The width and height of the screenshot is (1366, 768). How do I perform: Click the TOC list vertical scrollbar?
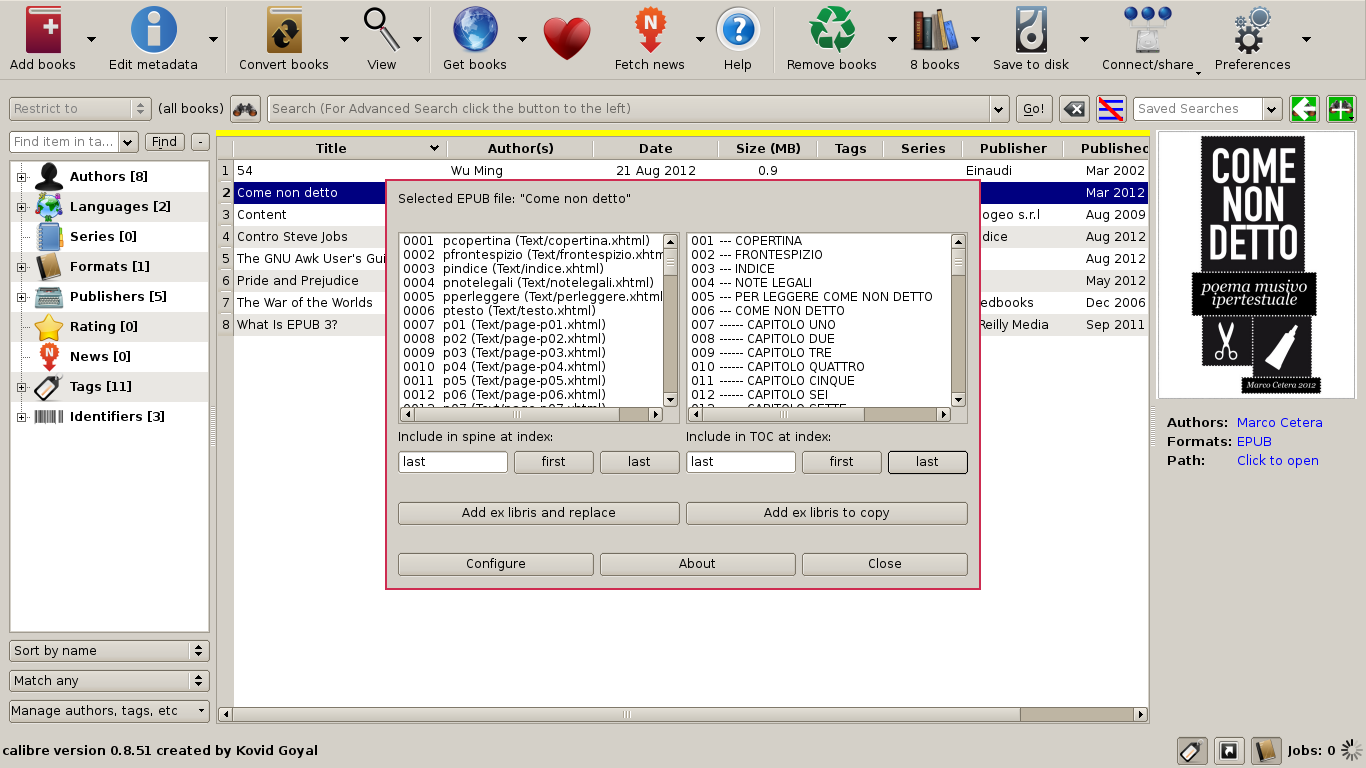pyautogui.click(x=959, y=320)
